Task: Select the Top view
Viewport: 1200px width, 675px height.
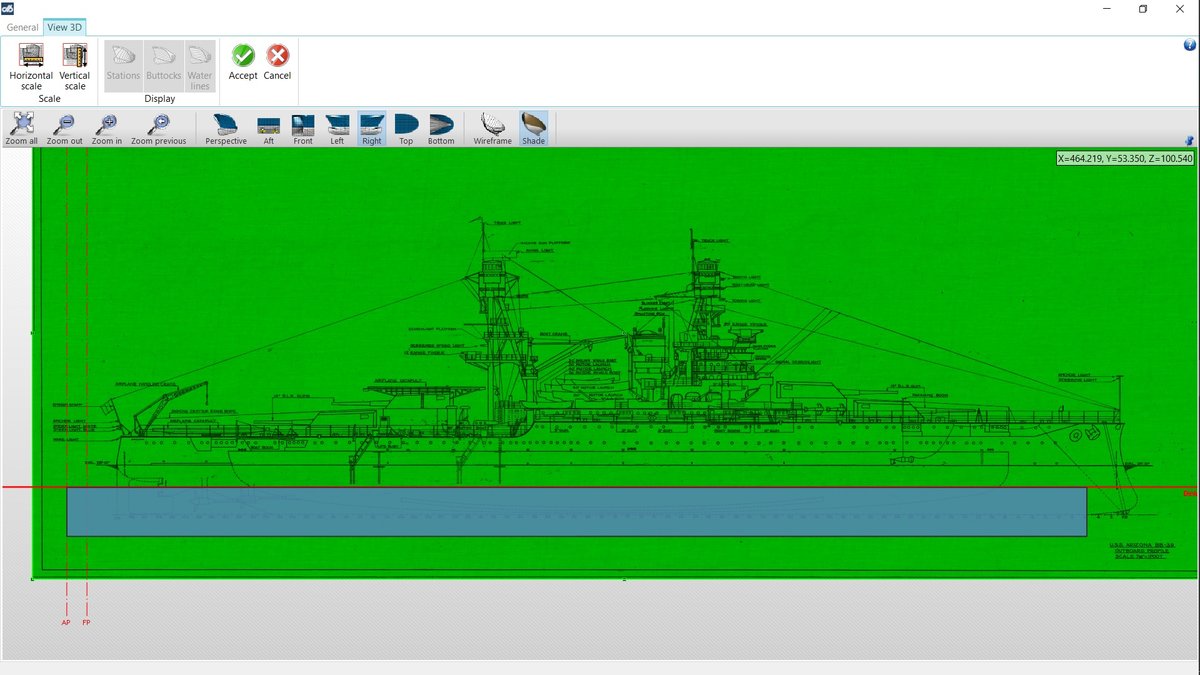Action: point(406,129)
